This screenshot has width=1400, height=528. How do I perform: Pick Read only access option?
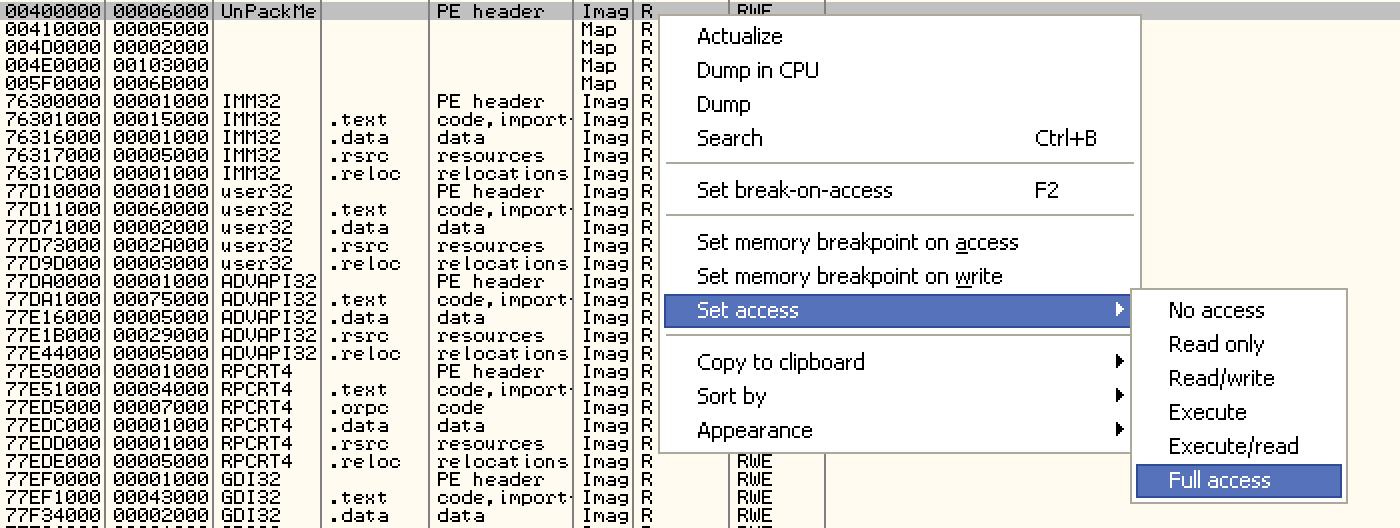[x=1216, y=345]
